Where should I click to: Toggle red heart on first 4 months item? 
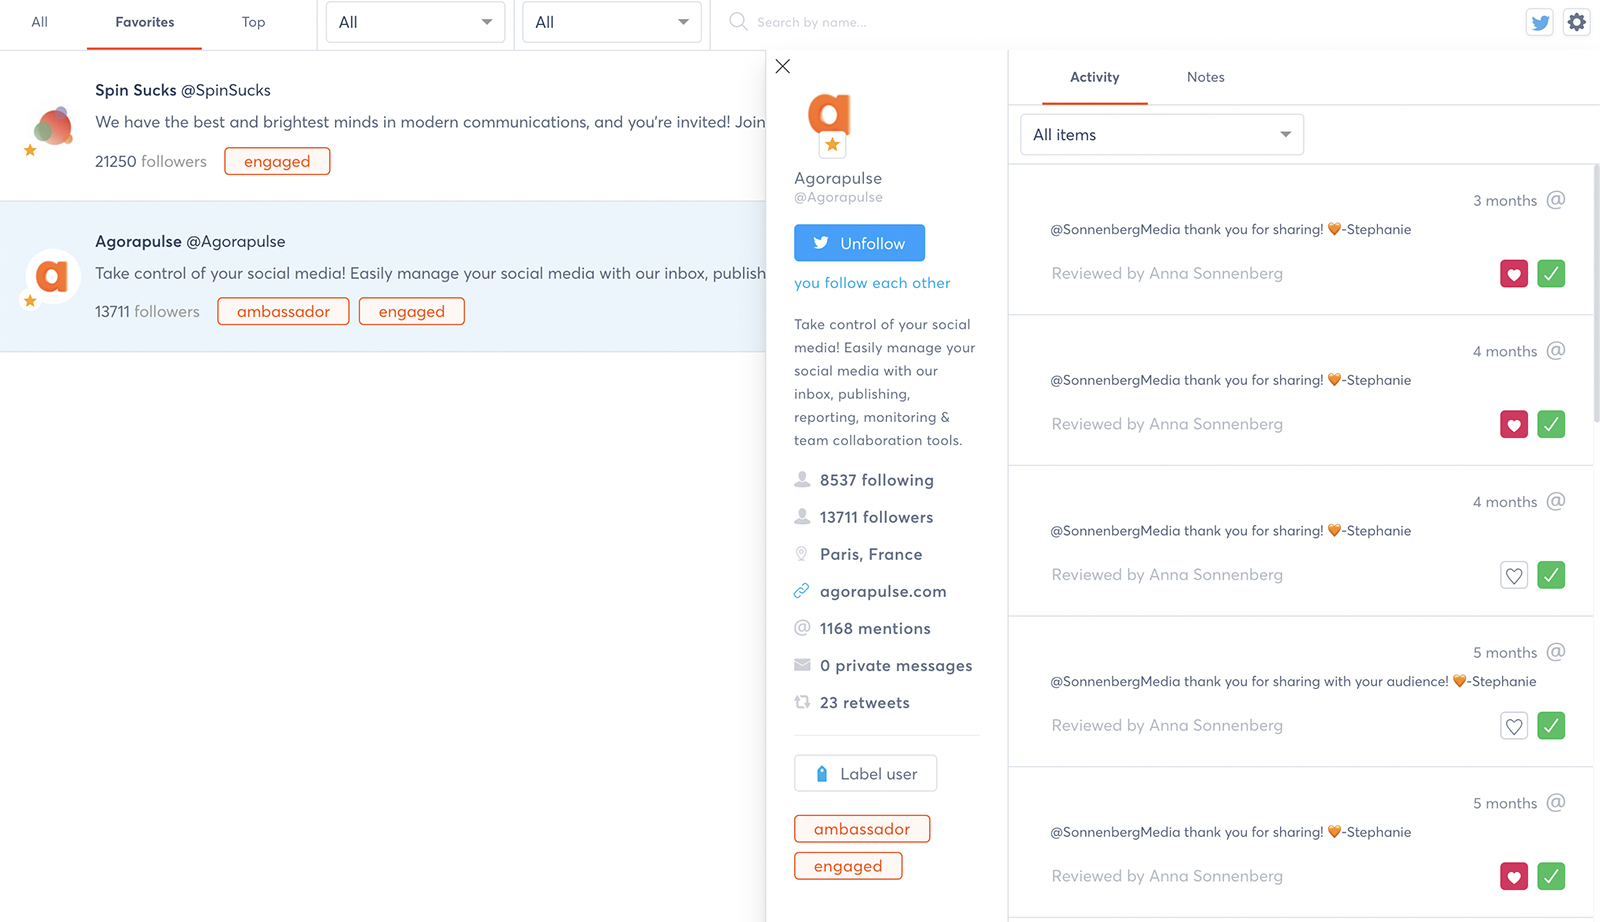[x=1514, y=425]
